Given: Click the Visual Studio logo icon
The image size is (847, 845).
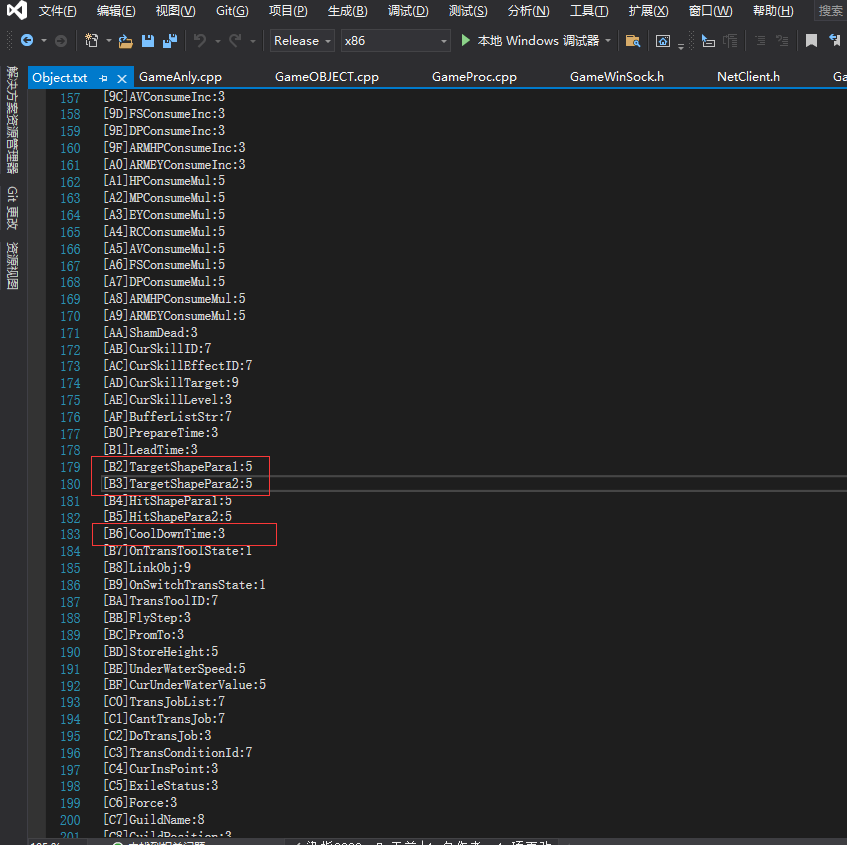Looking at the screenshot, I should point(17,10).
